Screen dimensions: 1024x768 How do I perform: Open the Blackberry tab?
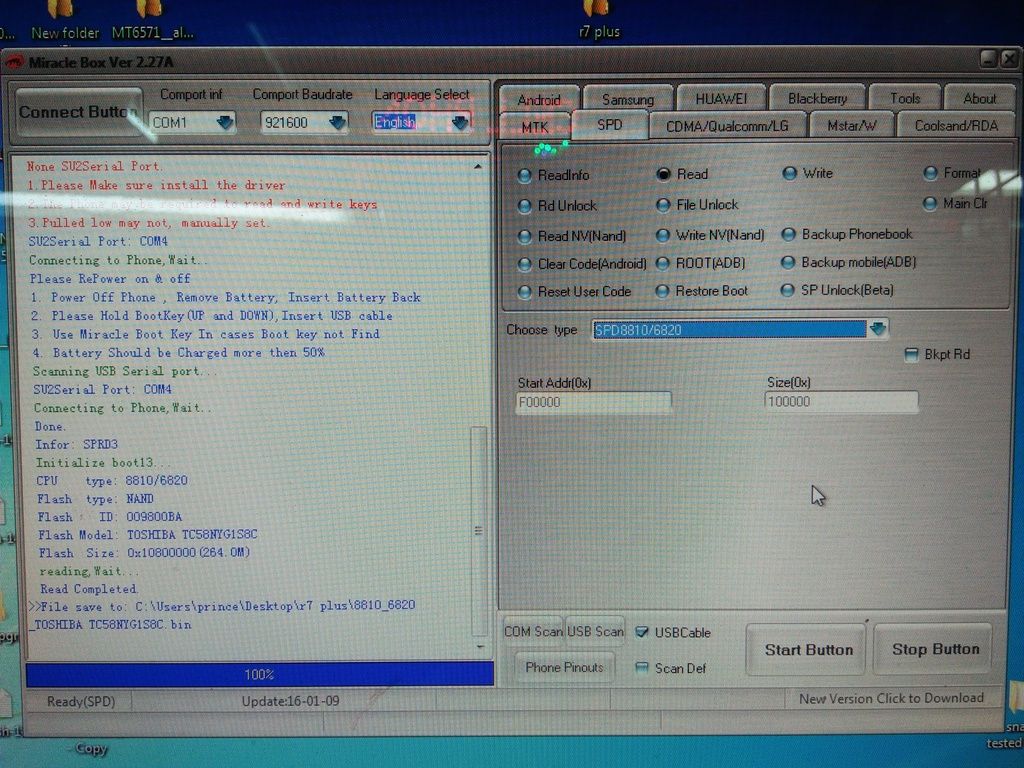click(x=817, y=99)
